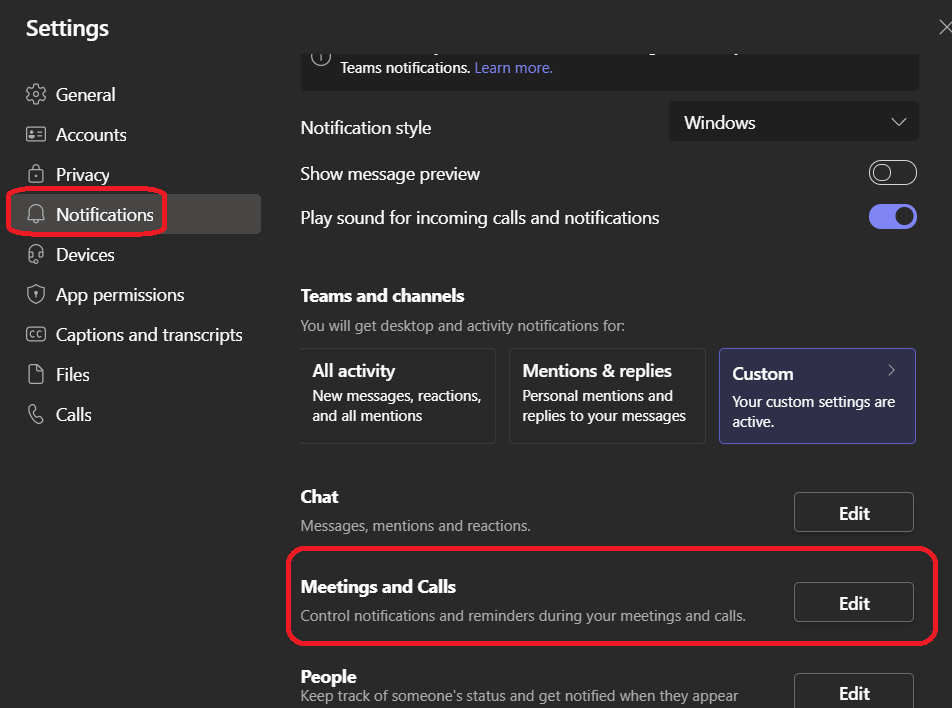952x708 pixels.
Task: Open the Notification style dropdown
Action: [793, 123]
